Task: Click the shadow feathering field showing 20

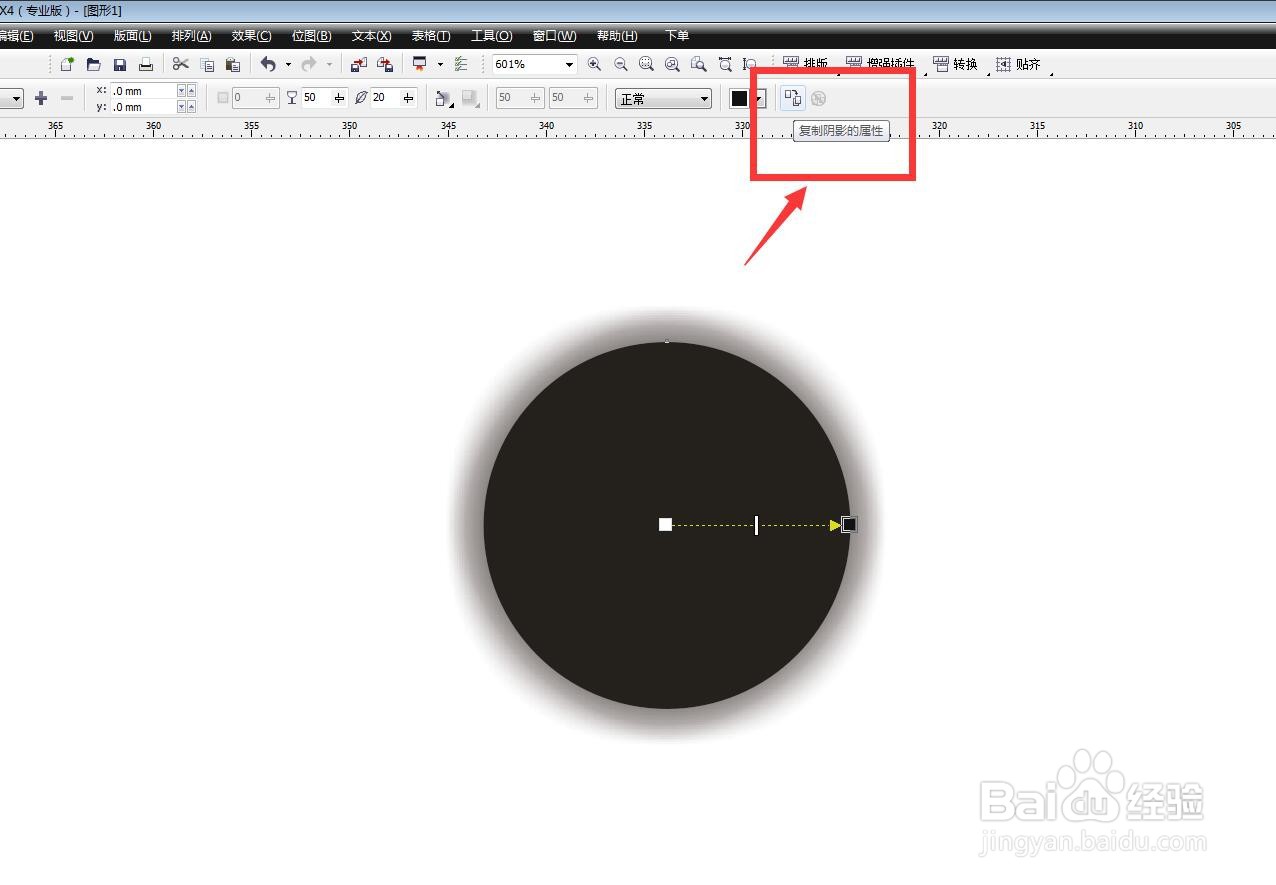Action: click(x=385, y=98)
